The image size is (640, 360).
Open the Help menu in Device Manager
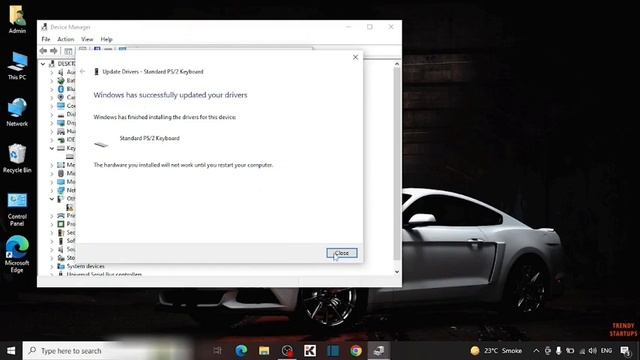coord(106,39)
